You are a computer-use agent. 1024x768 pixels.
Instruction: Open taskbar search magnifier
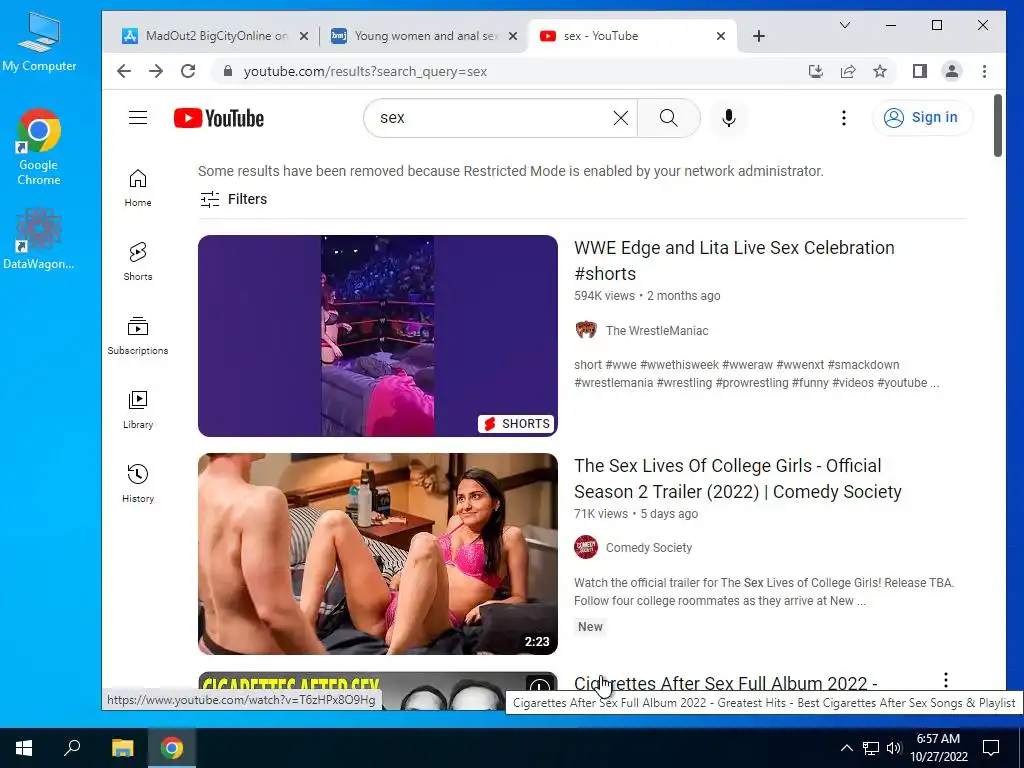click(72, 748)
